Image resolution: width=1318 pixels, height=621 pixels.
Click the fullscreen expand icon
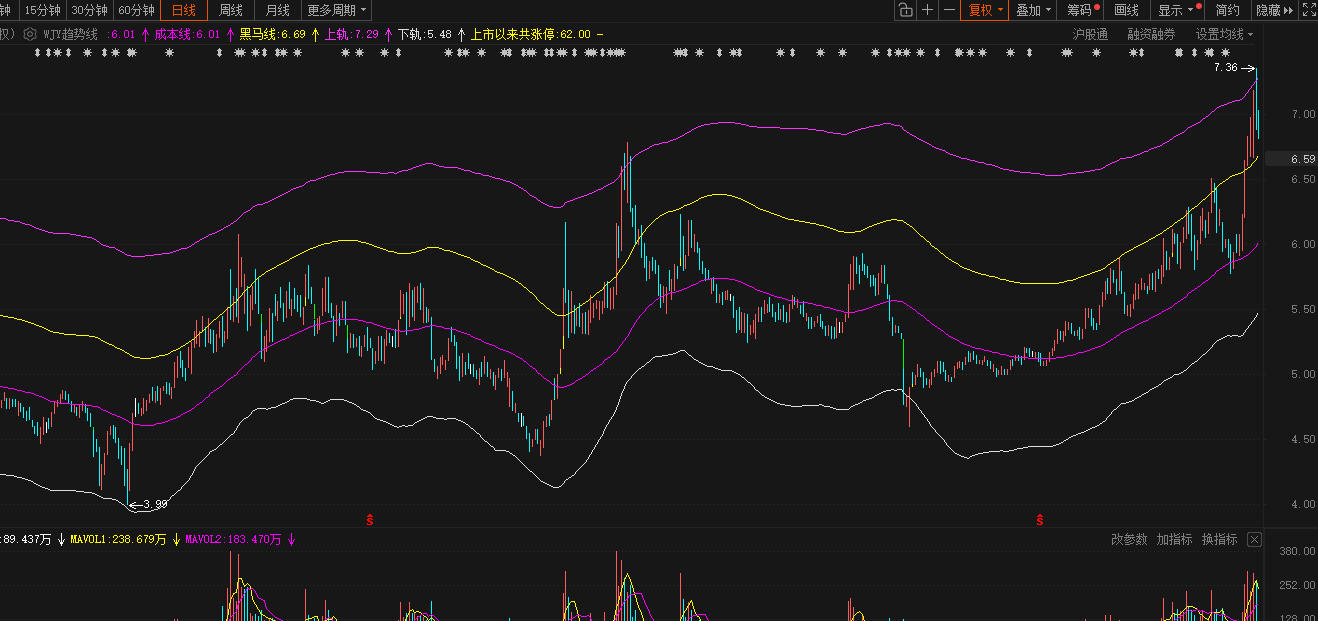(x=1308, y=10)
